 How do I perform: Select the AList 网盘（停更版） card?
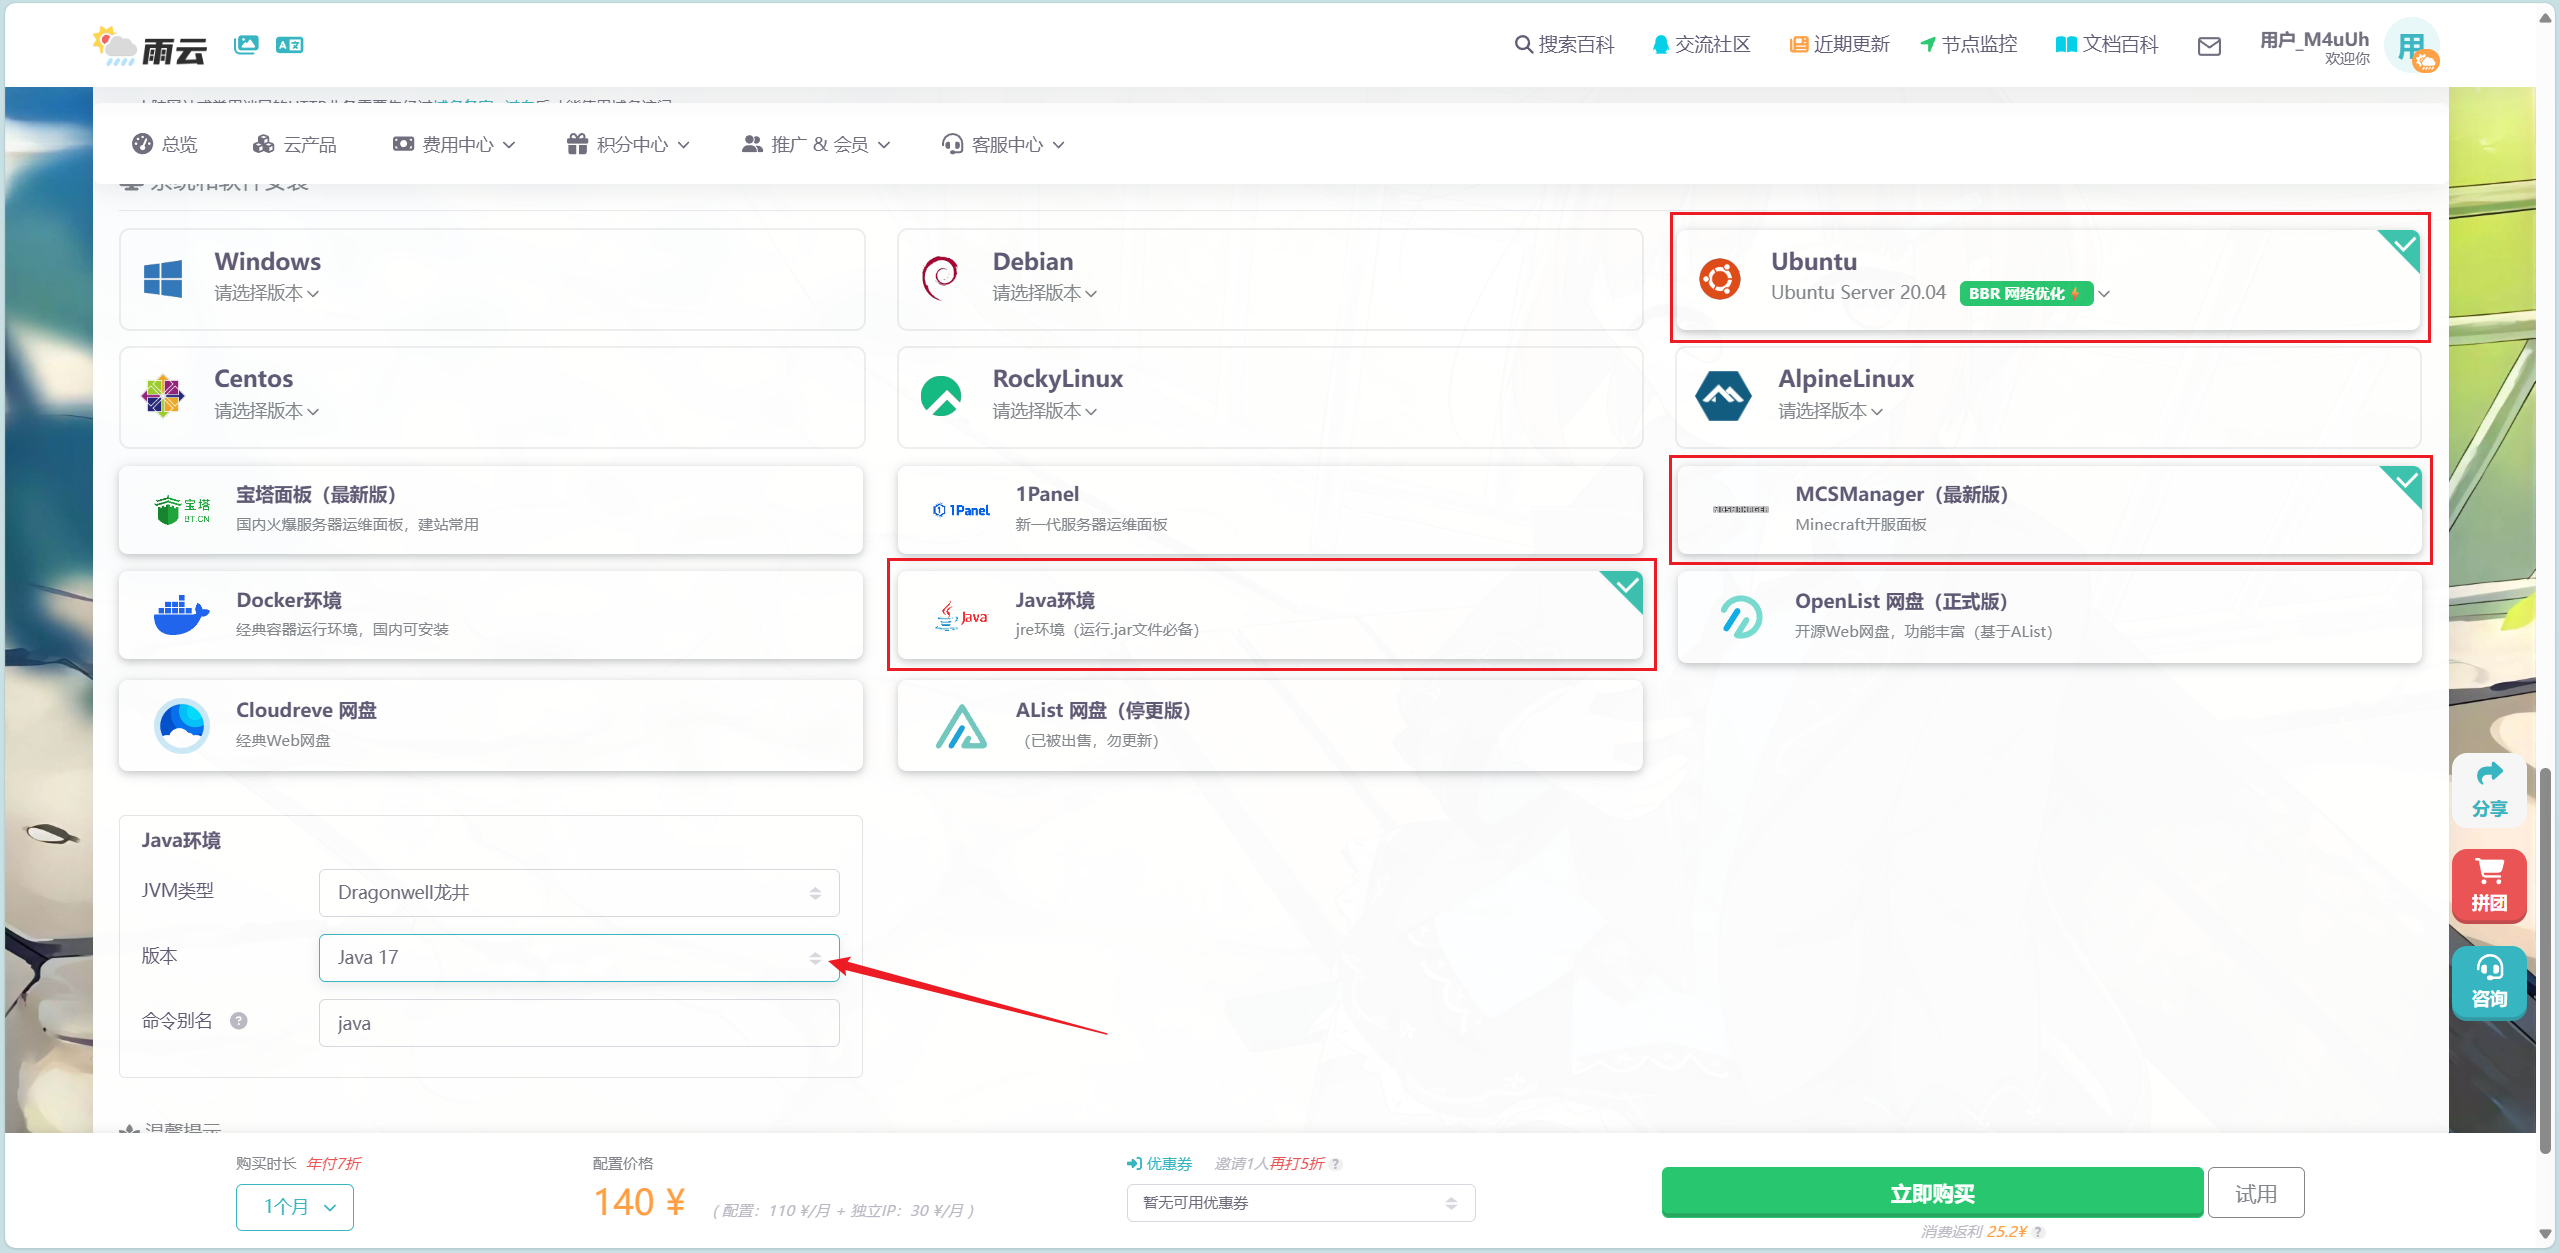point(1270,726)
